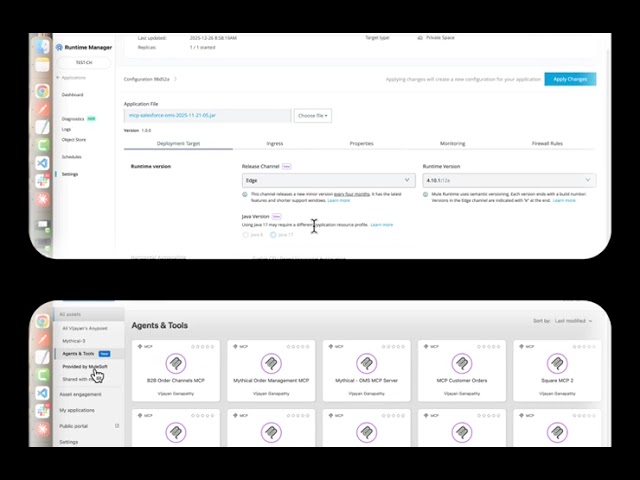The width and height of the screenshot is (640, 480).
Task: Switch to the Monitoring tab
Action: [452, 143]
